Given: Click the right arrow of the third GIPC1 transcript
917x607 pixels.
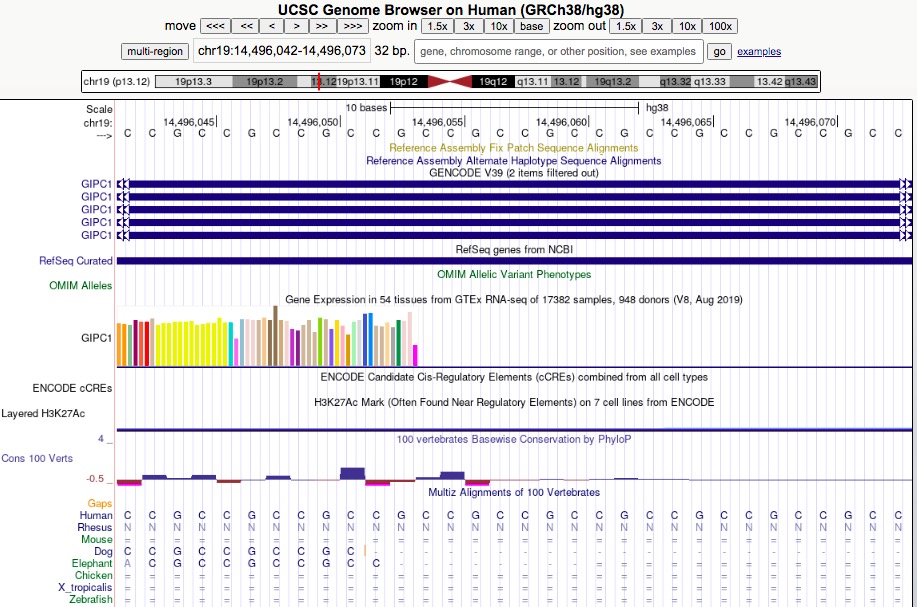Looking at the screenshot, I should pos(906,209).
